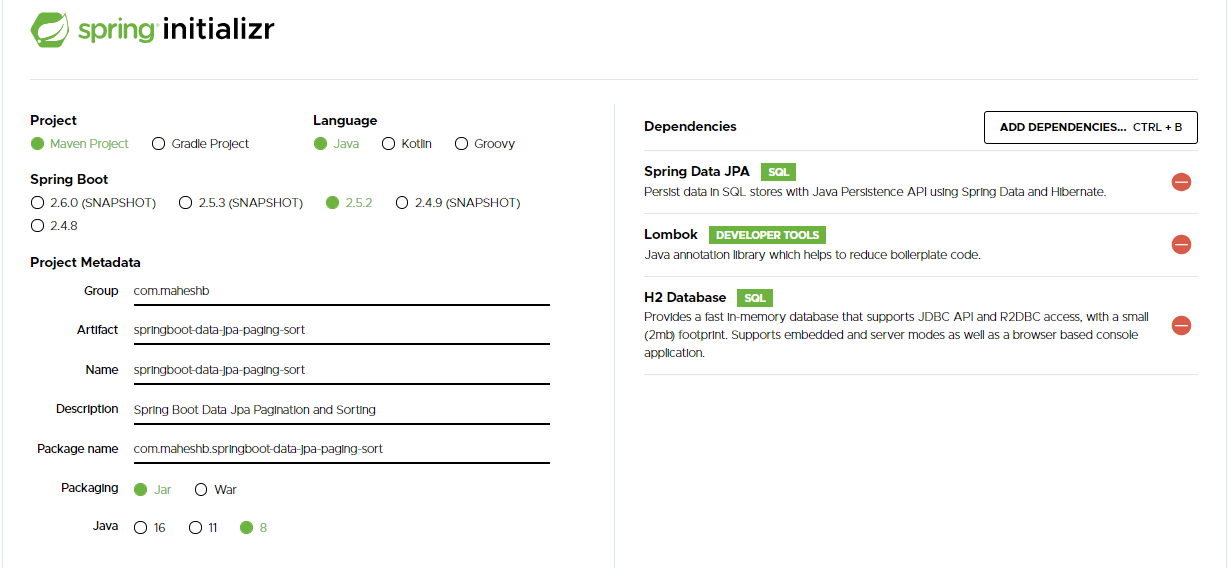1229x568 pixels.
Task: Click the DEVELOPER TOOLS tag beside Lombok
Action: coord(767,235)
